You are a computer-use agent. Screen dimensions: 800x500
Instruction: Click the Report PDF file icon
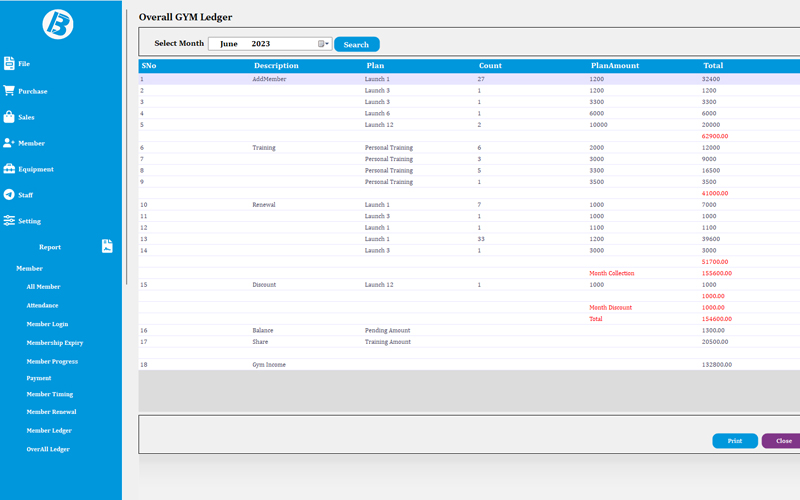click(x=107, y=246)
